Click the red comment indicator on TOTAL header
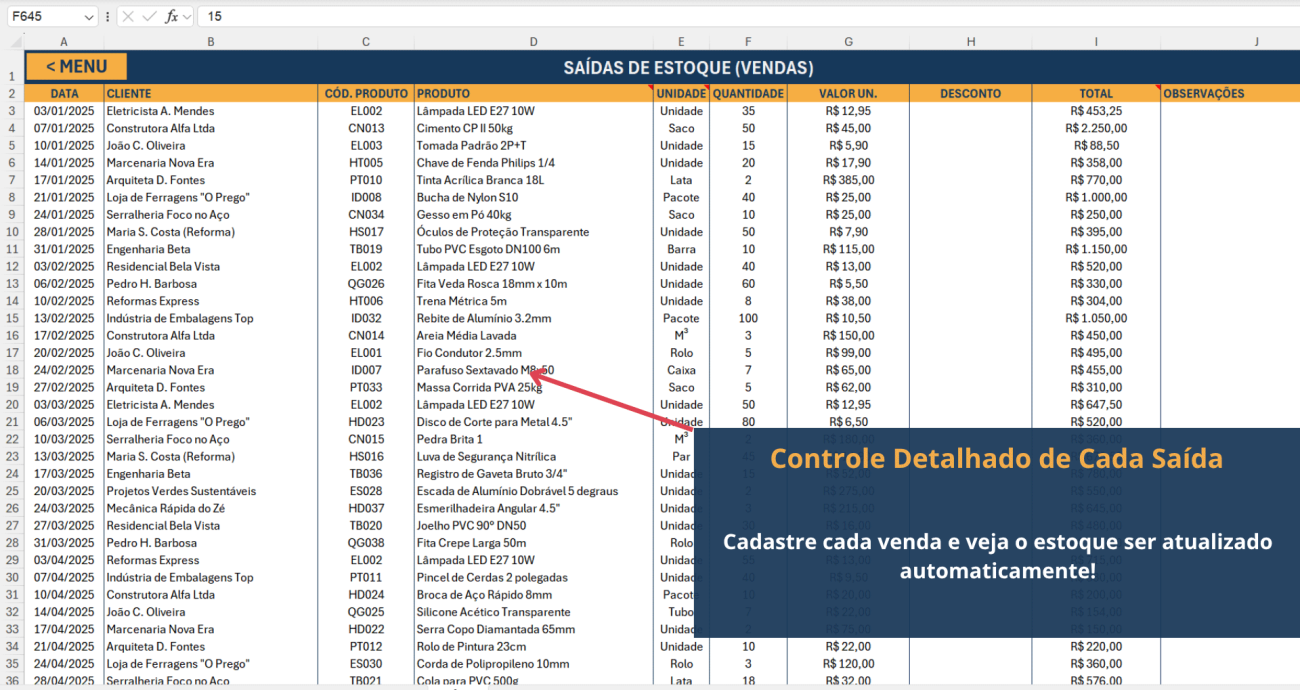This screenshot has height=690, width=1300. coord(1157,88)
